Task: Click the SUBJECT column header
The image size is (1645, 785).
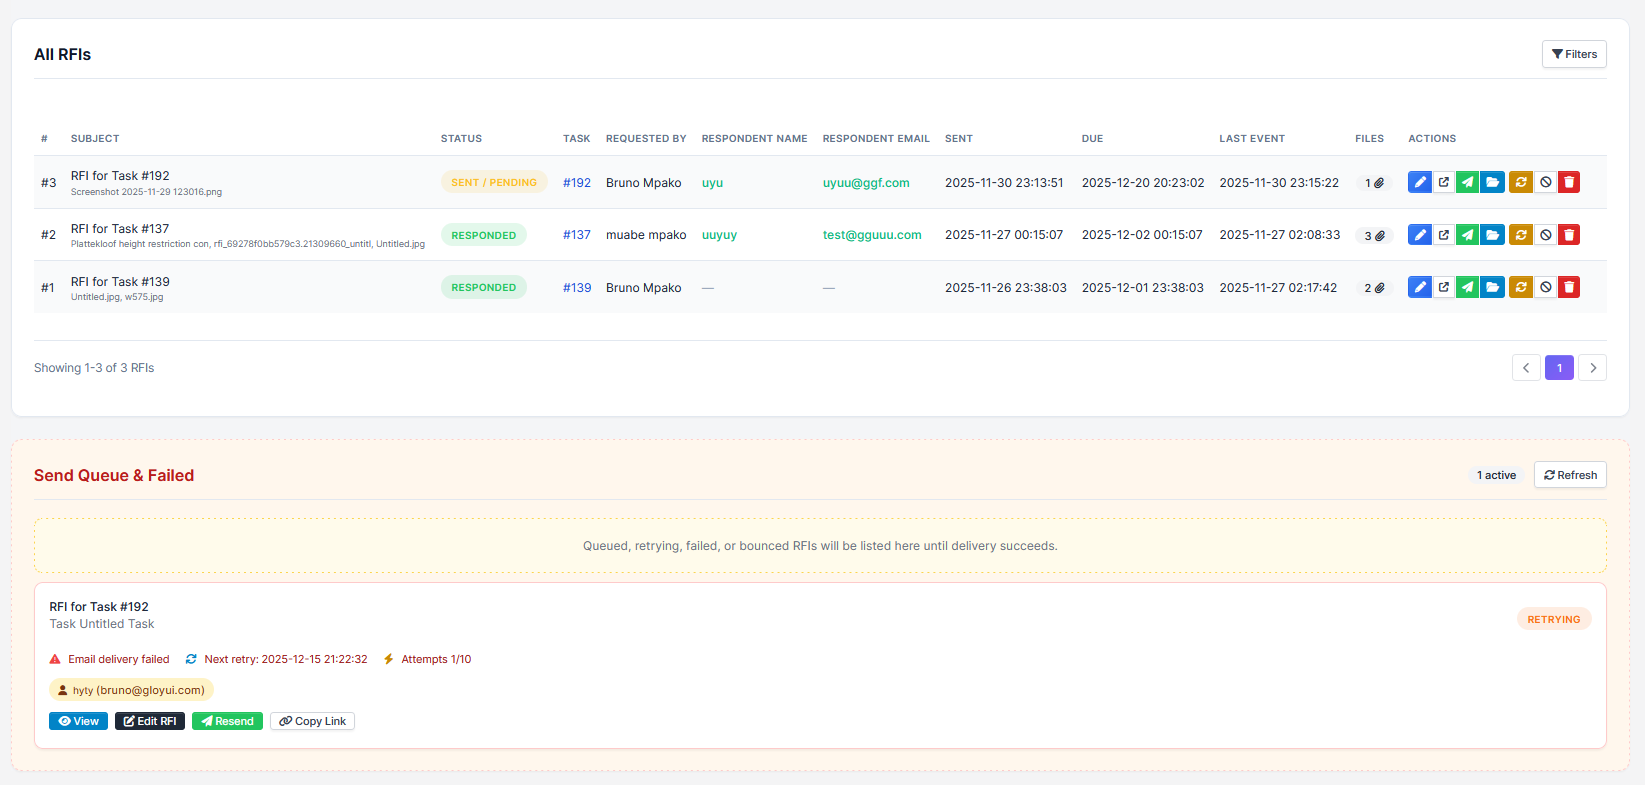Action: pos(95,139)
